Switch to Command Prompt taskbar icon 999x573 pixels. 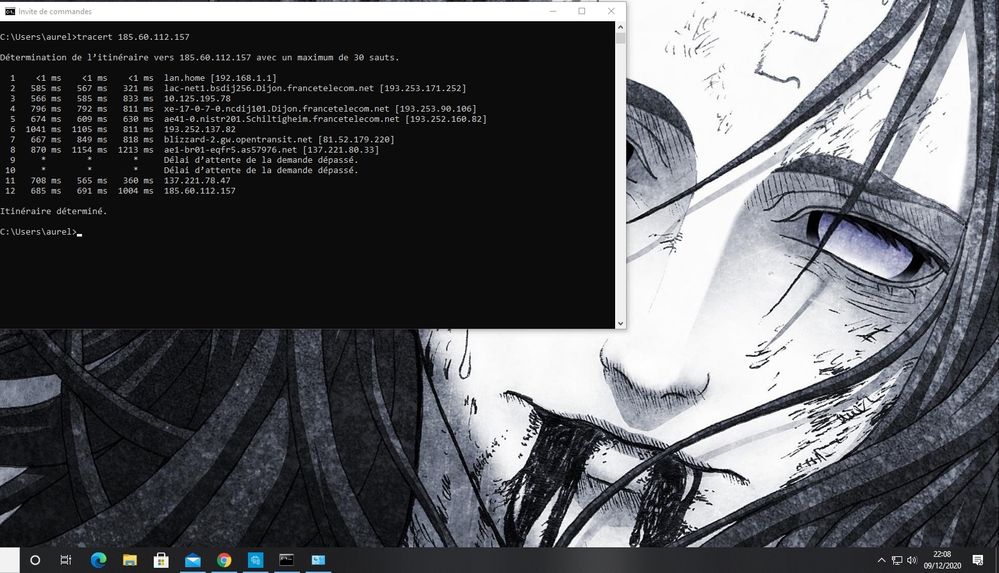287,560
